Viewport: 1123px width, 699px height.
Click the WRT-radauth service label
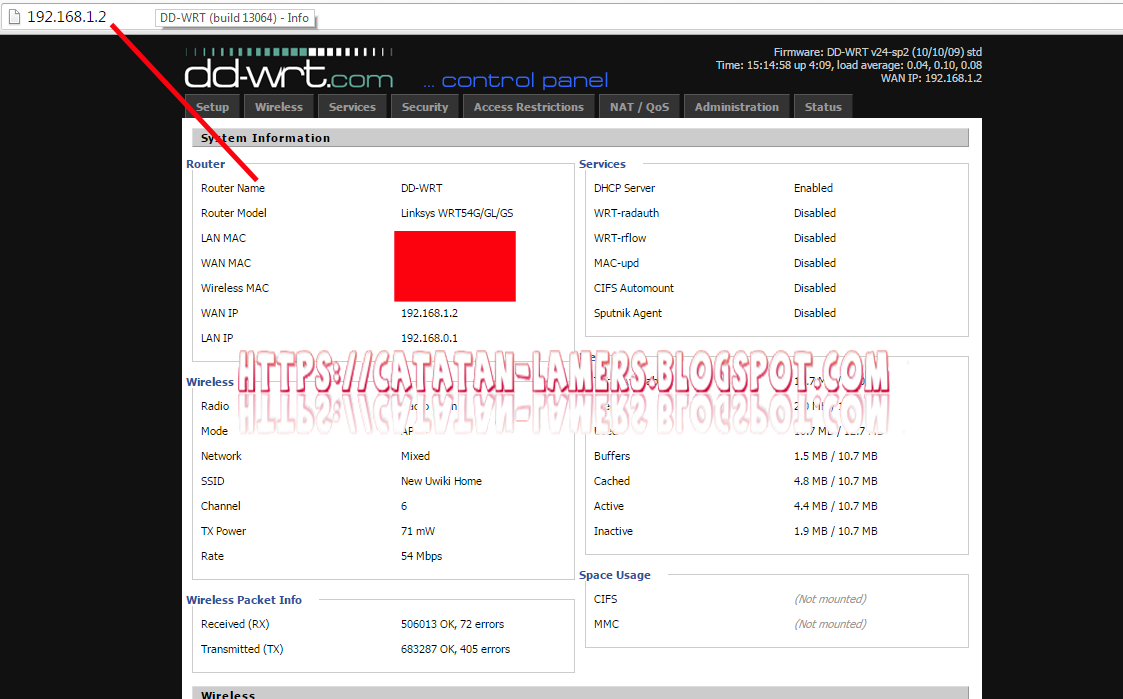click(626, 213)
